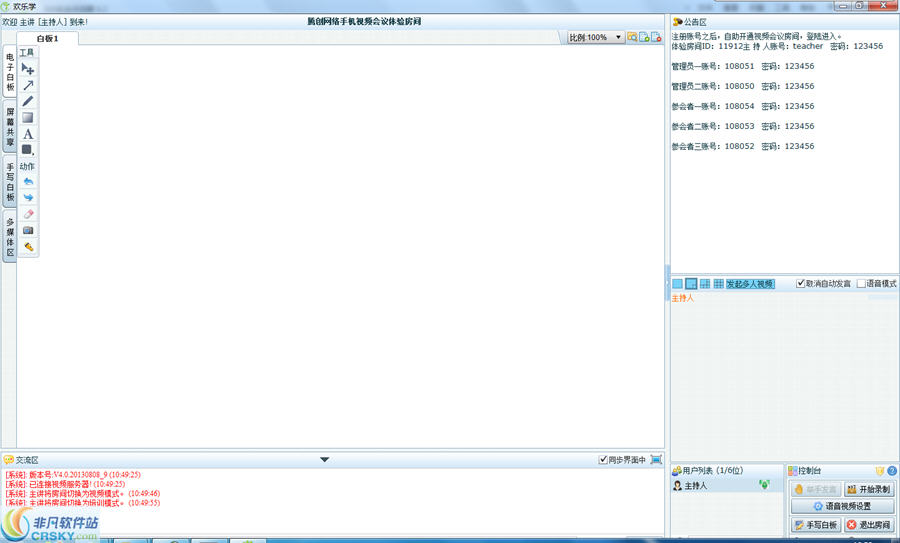Click 发起多人视频 button

pyautogui.click(x=750, y=284)
